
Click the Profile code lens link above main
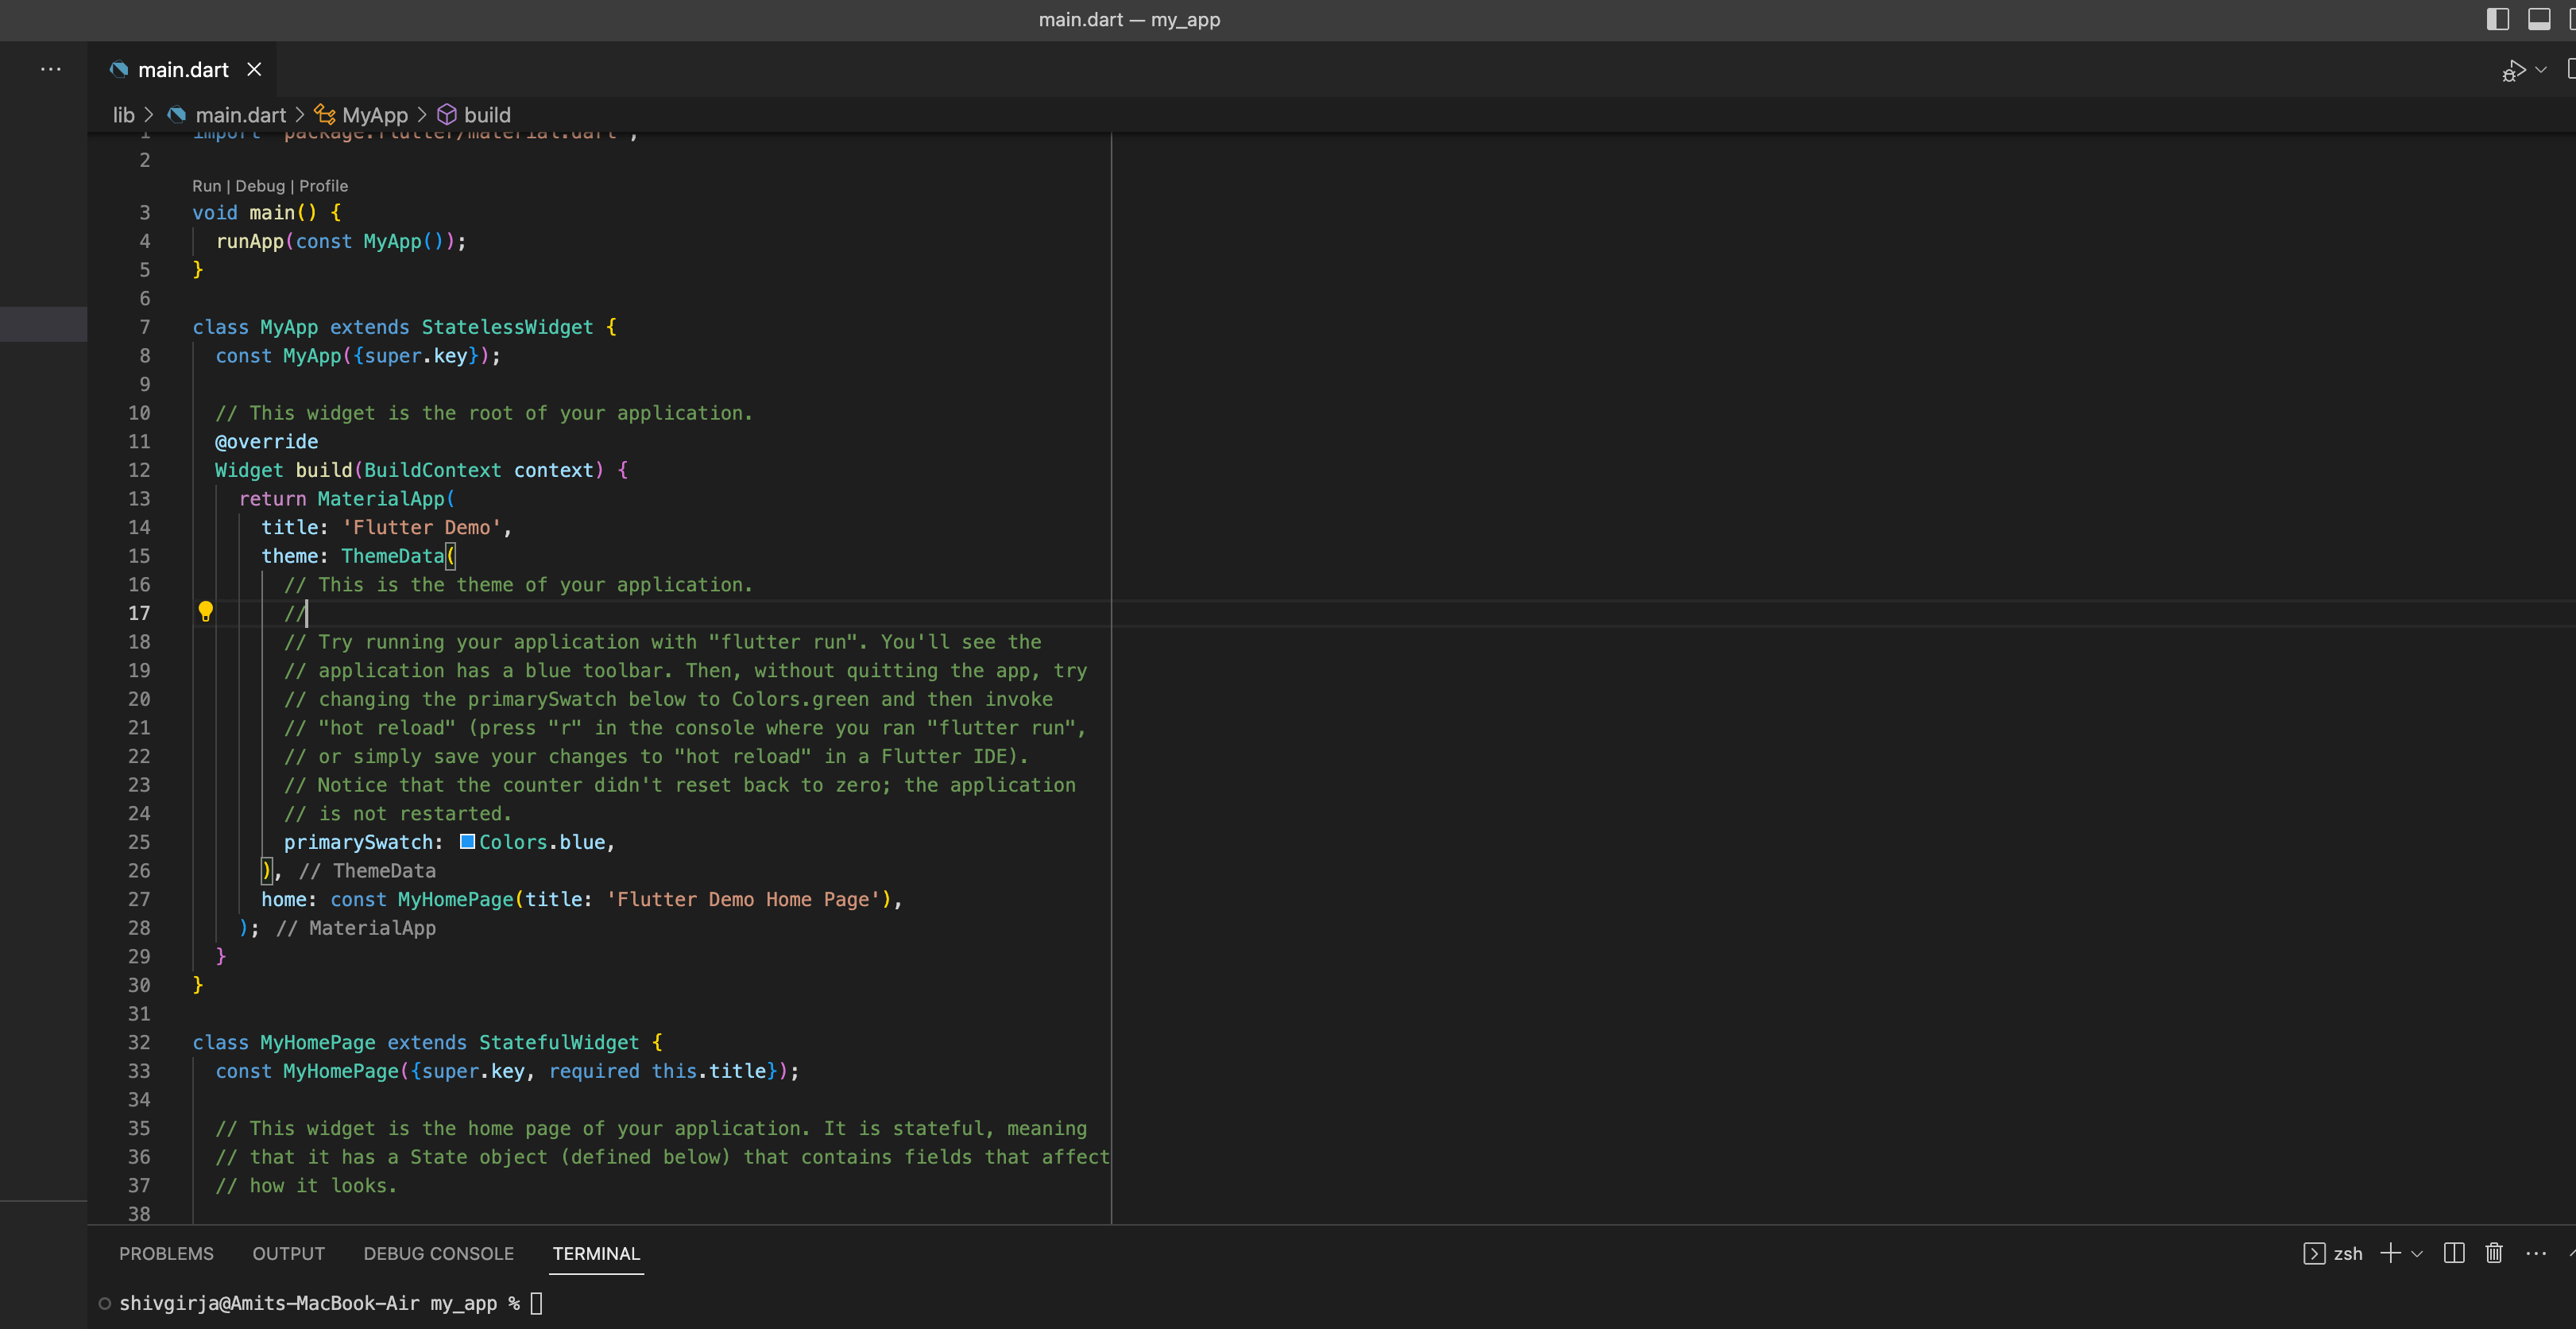(x=323, y=186)
